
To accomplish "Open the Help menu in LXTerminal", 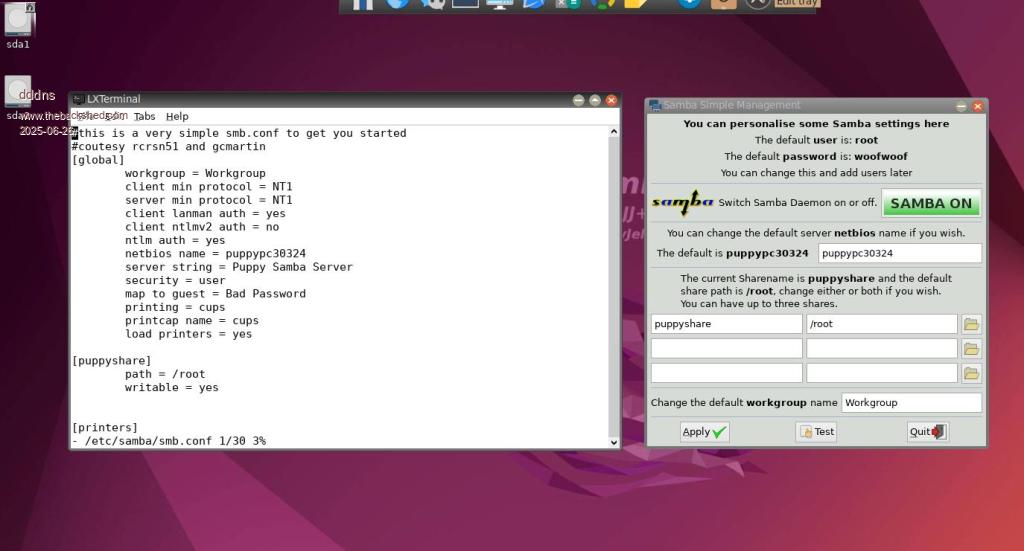I will 177,116.
